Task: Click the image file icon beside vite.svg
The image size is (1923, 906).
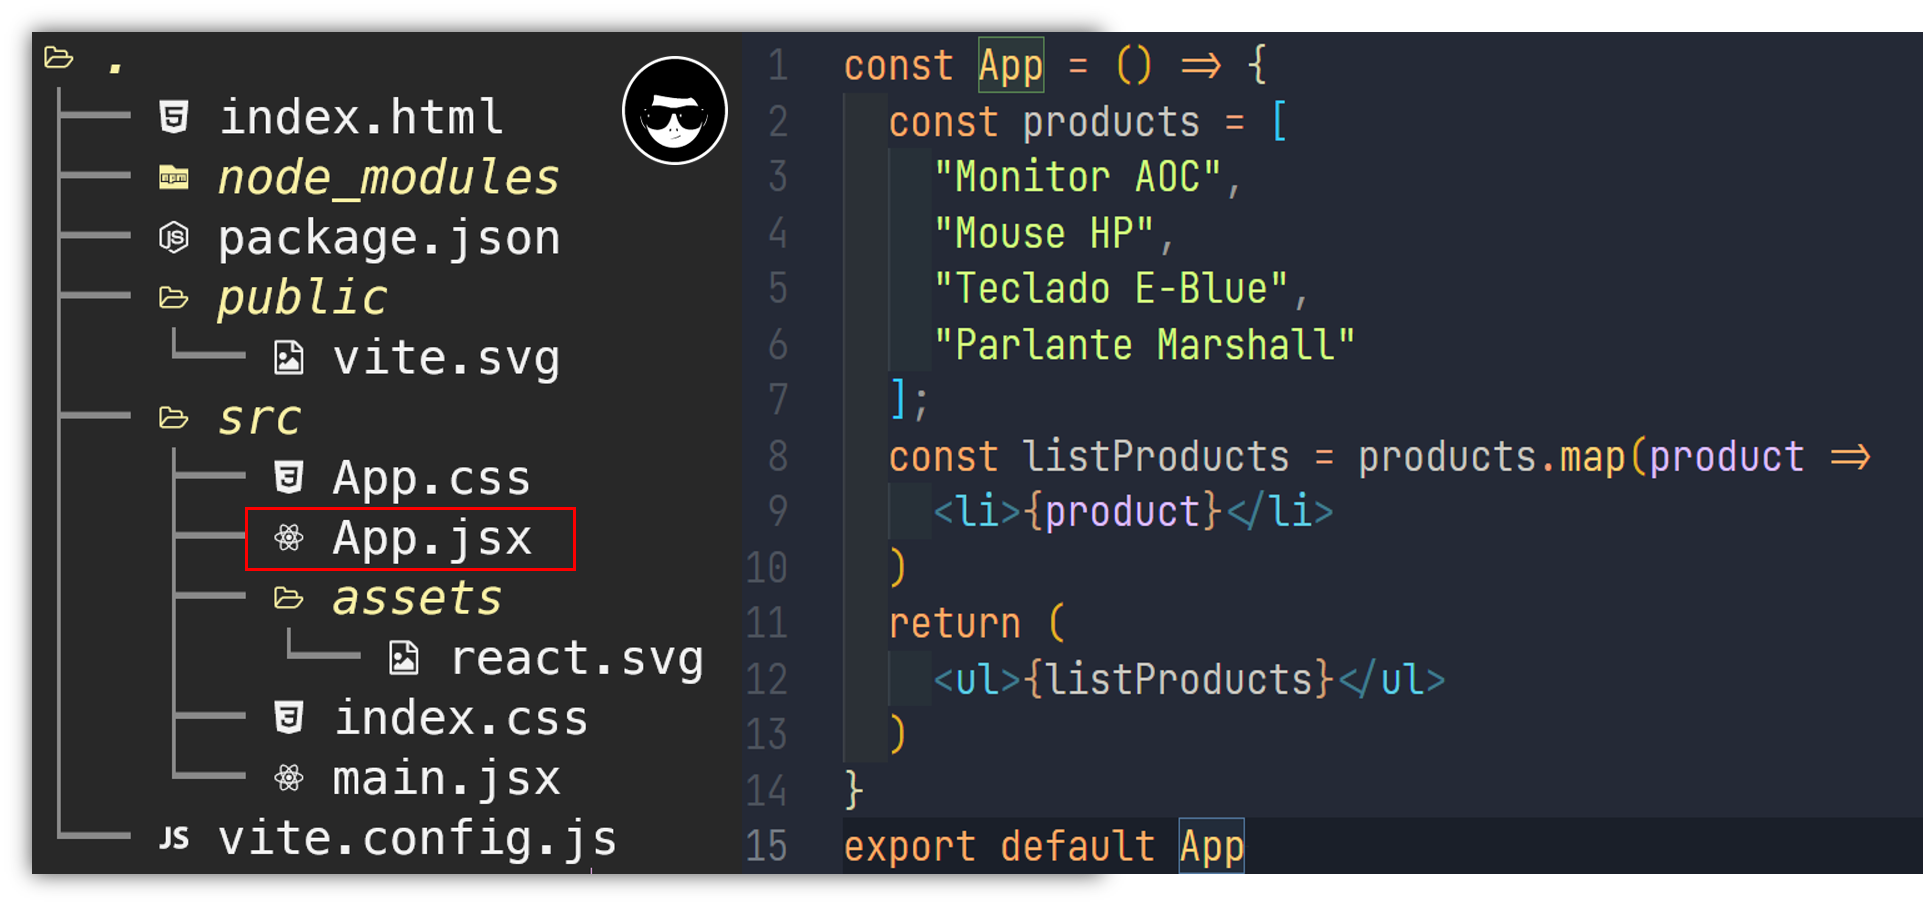Action: coord(289,358)
